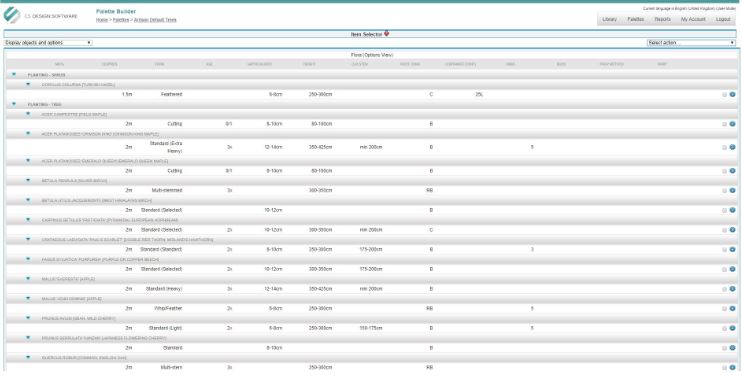Open info icon for Standard (Light) row
The height and width of the screenshot is (376, 742).
pos(732,328)
